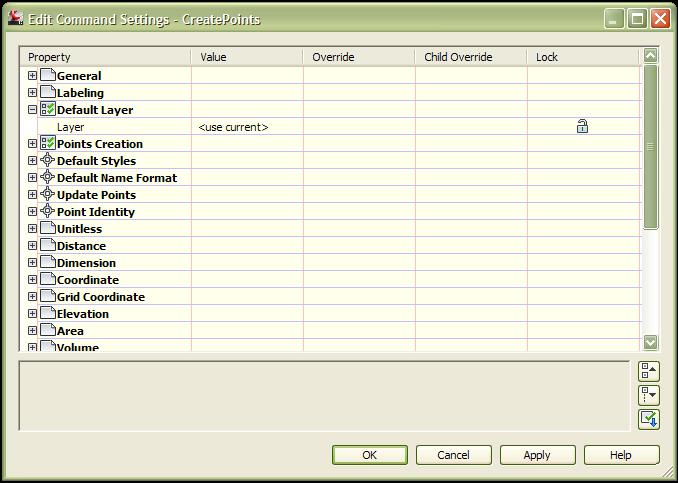Image resolution: width=678 pixels, height=483 pixels.
Task: Click the Default Name Format target icon
Action: 48,177
